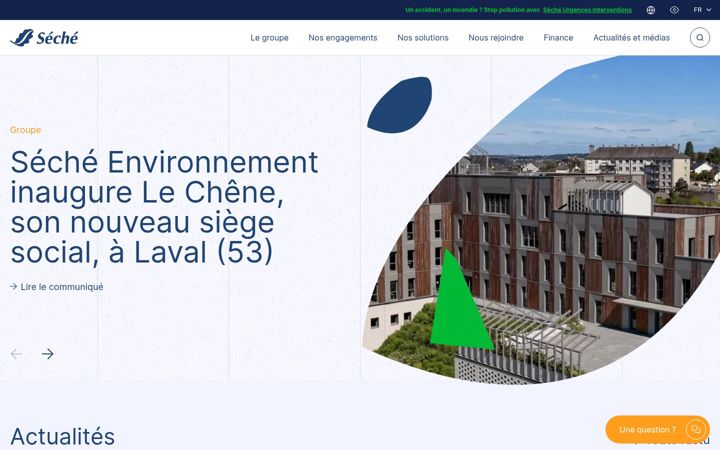Go to next slide arrow

click(48, 354)
